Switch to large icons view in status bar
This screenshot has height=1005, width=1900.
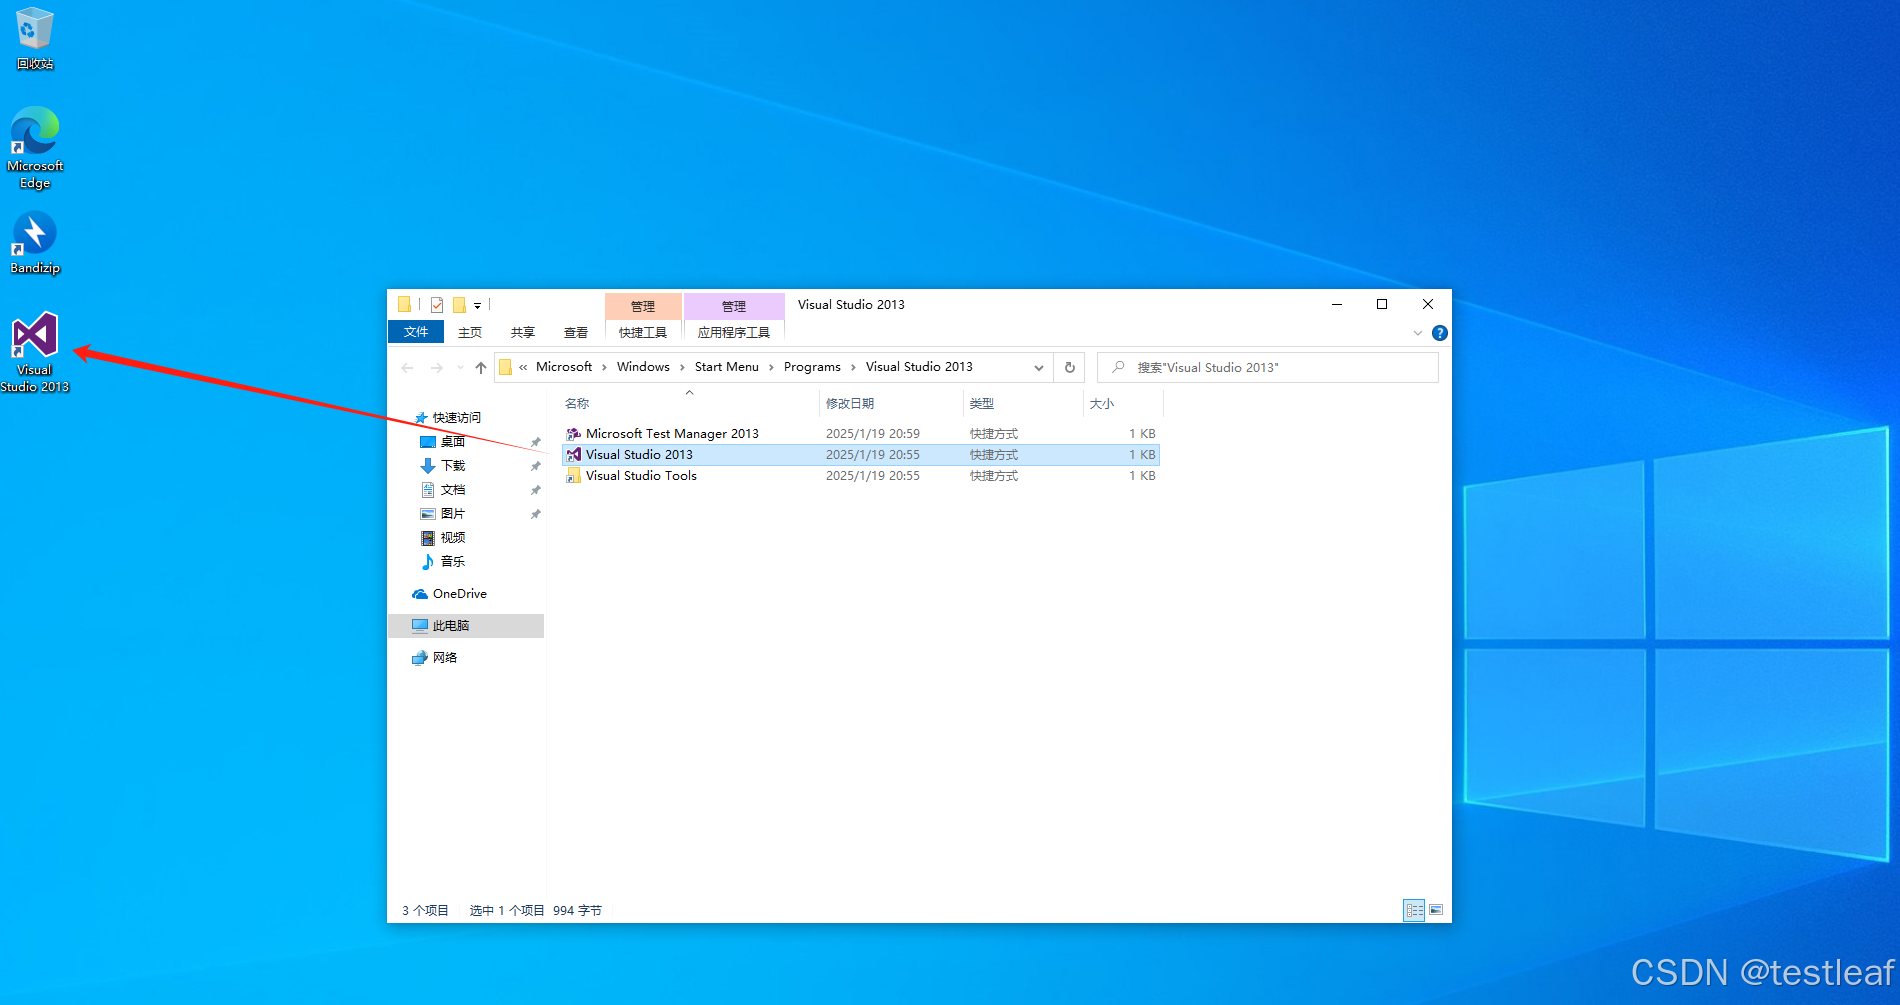click(x=1436, y=910)
